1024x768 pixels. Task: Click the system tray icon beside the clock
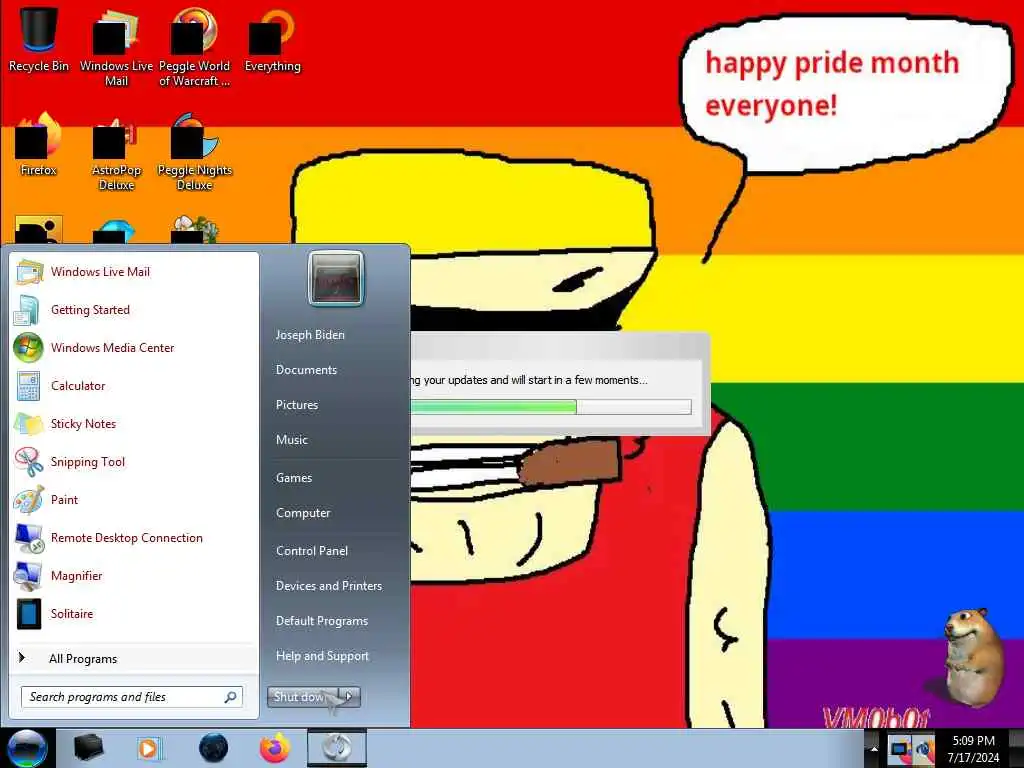[x=923, y=748]
